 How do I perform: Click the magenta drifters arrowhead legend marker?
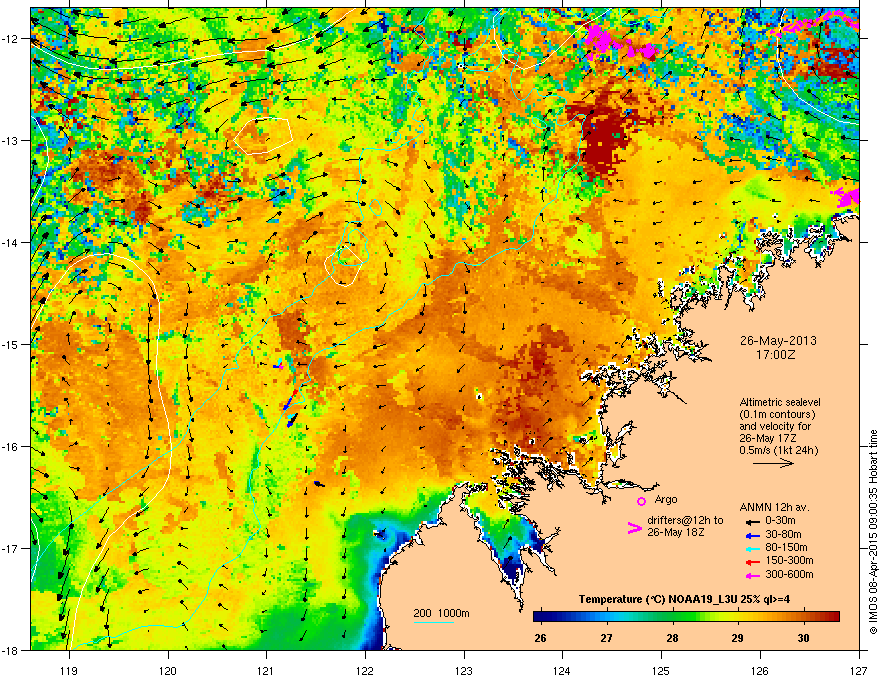pyautogui.click(x=634, y=528)
